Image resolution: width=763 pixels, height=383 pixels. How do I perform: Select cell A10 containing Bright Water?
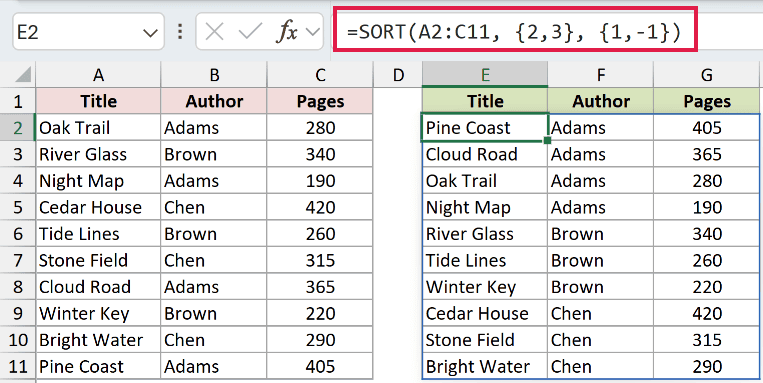(98, 340)
